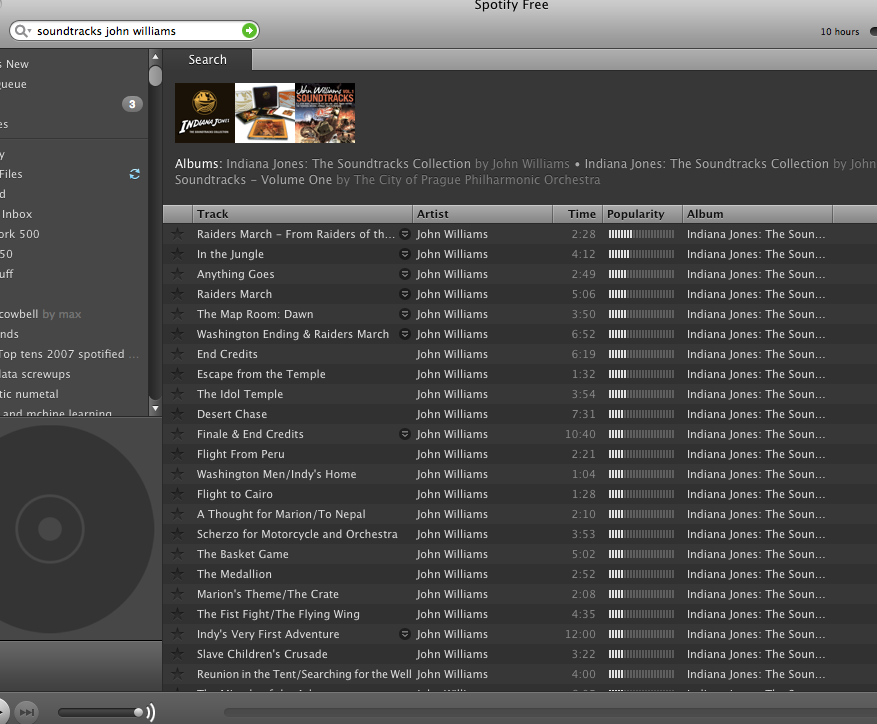Open the search magnifier options menu
The width and height of the screenshot is (877, 724).
click(x=23, y=31)
